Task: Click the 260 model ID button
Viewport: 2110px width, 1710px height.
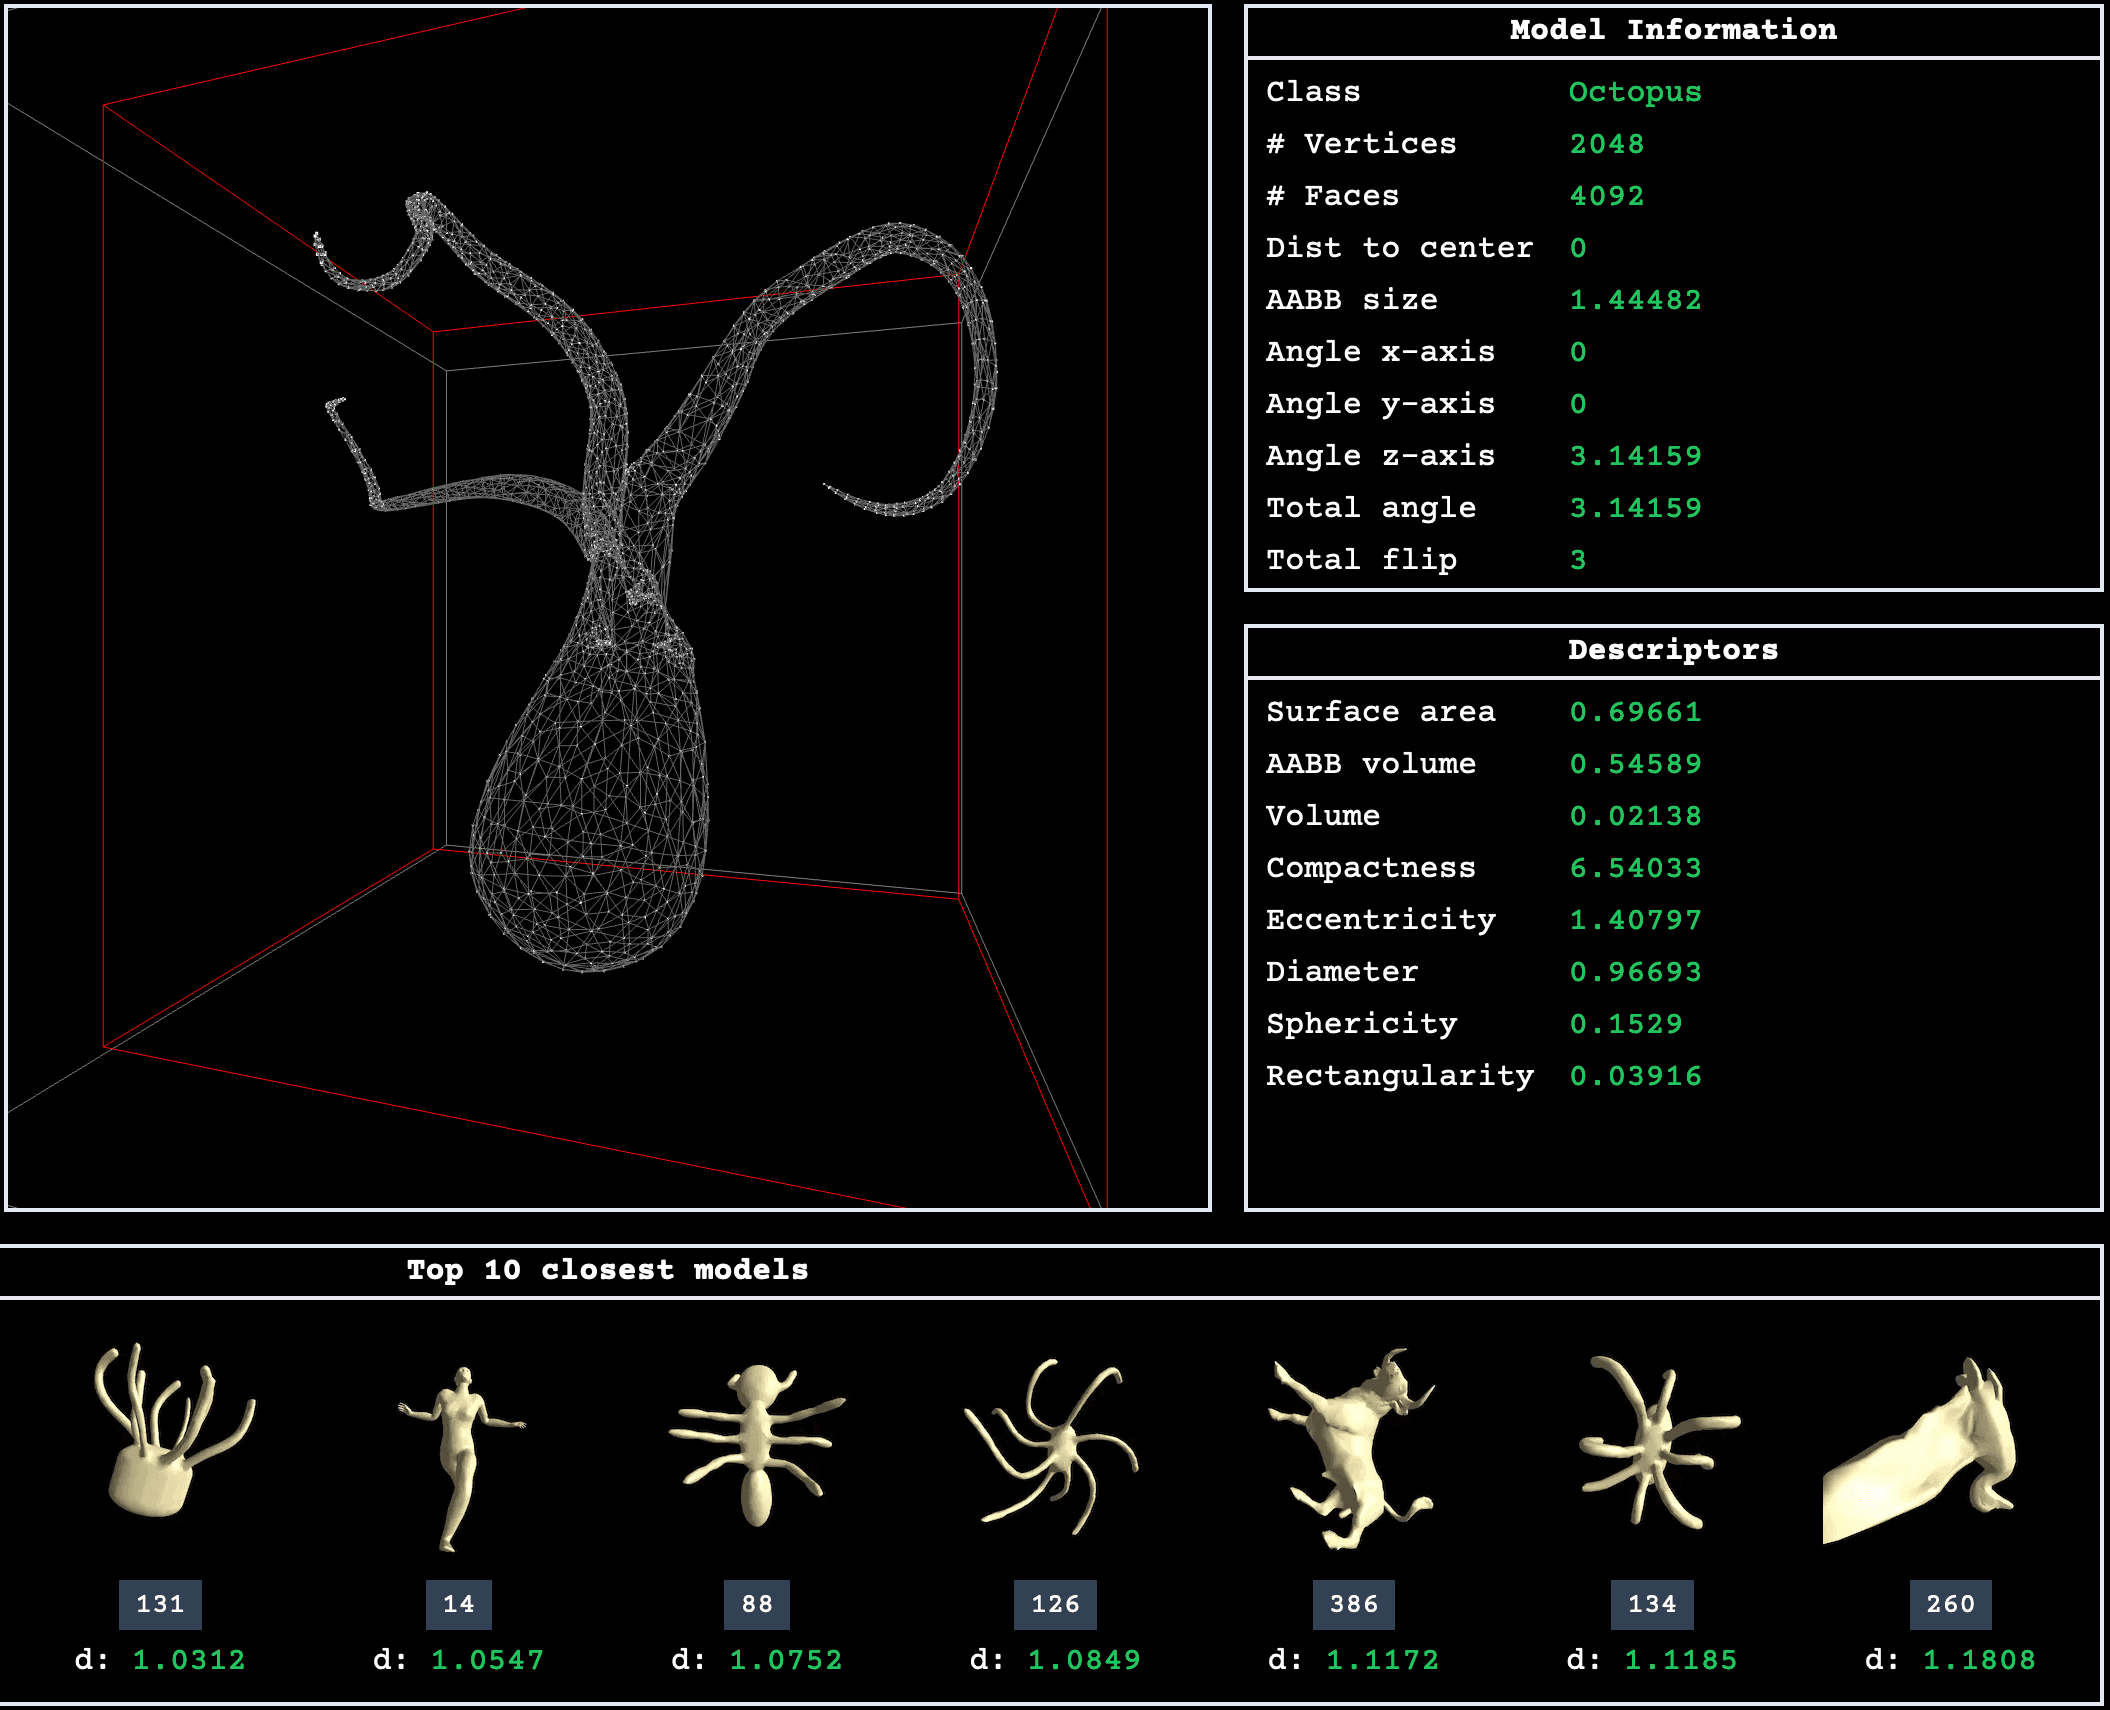Action: [x=1950, y=1604]
